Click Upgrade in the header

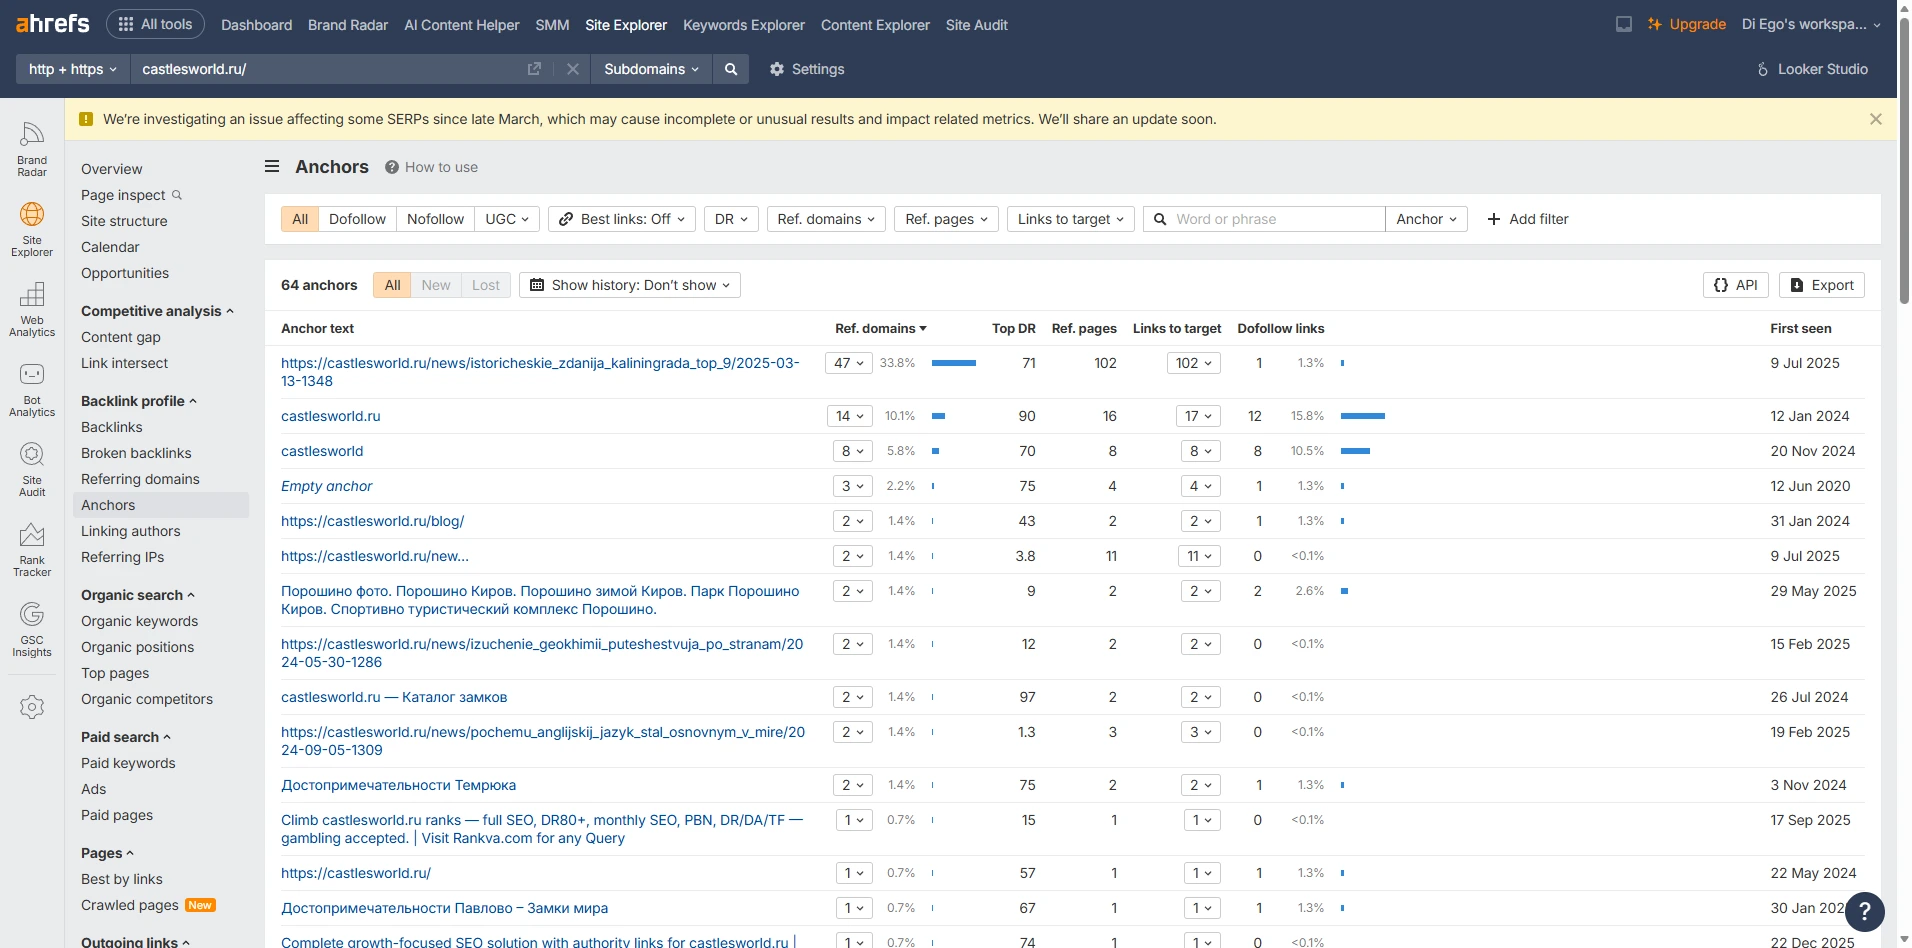click(1686, 24)
